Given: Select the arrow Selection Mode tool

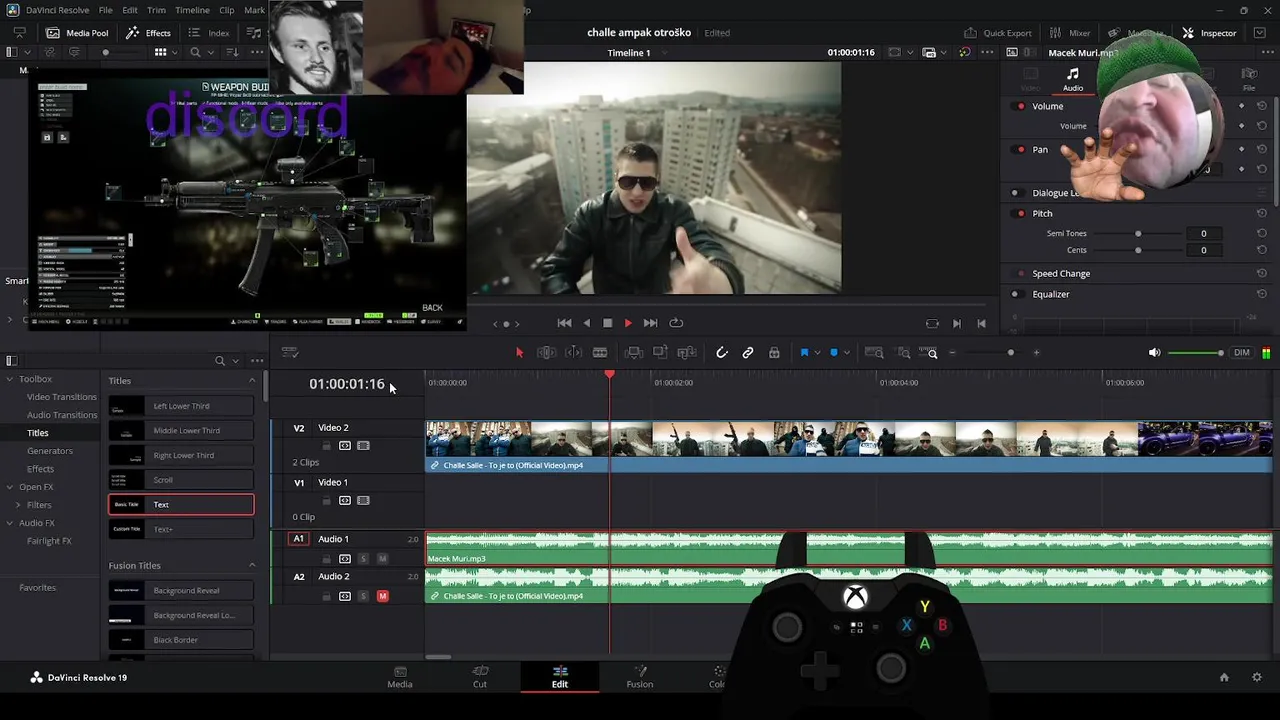Looking at the screenshot, I should point(519,352).
